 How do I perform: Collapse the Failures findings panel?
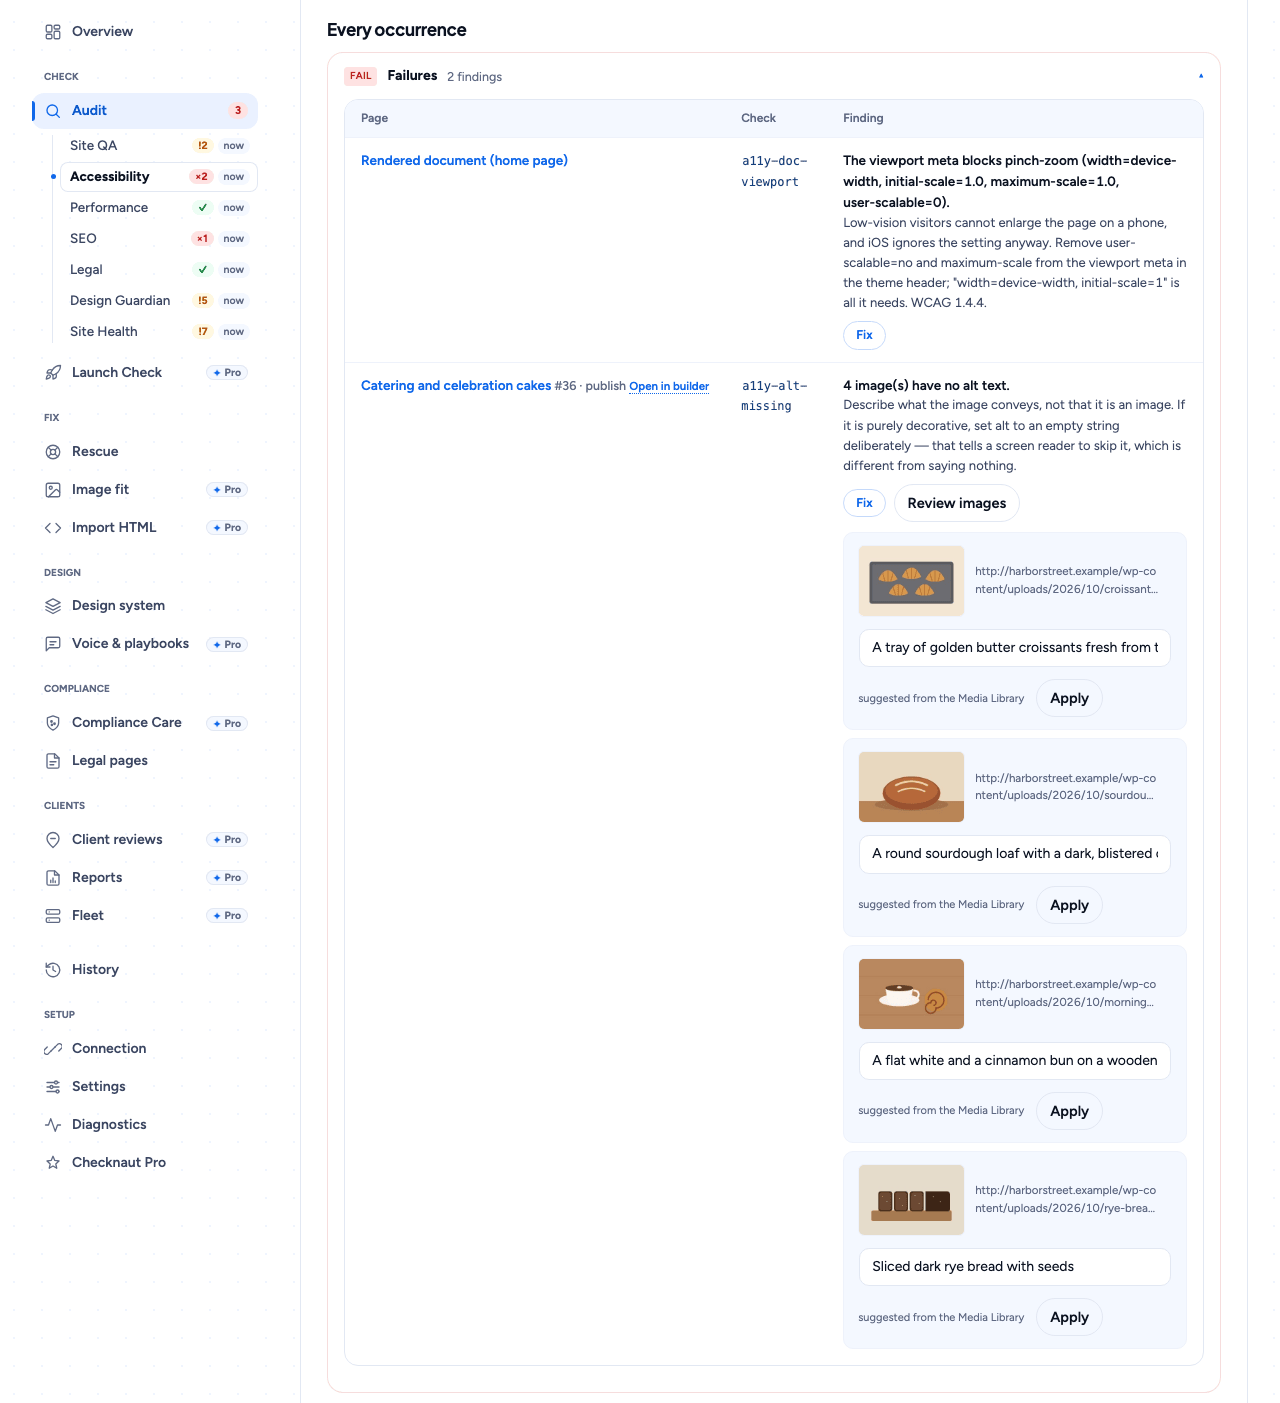[x=1201, y=76]
